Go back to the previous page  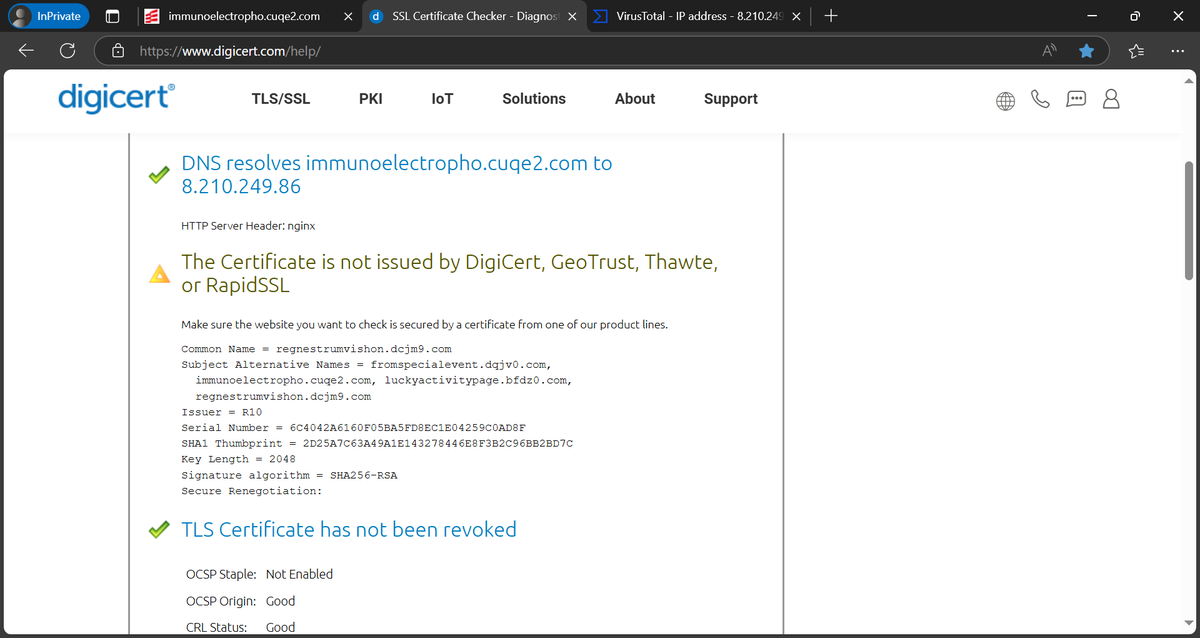click(x=26, y=50)
